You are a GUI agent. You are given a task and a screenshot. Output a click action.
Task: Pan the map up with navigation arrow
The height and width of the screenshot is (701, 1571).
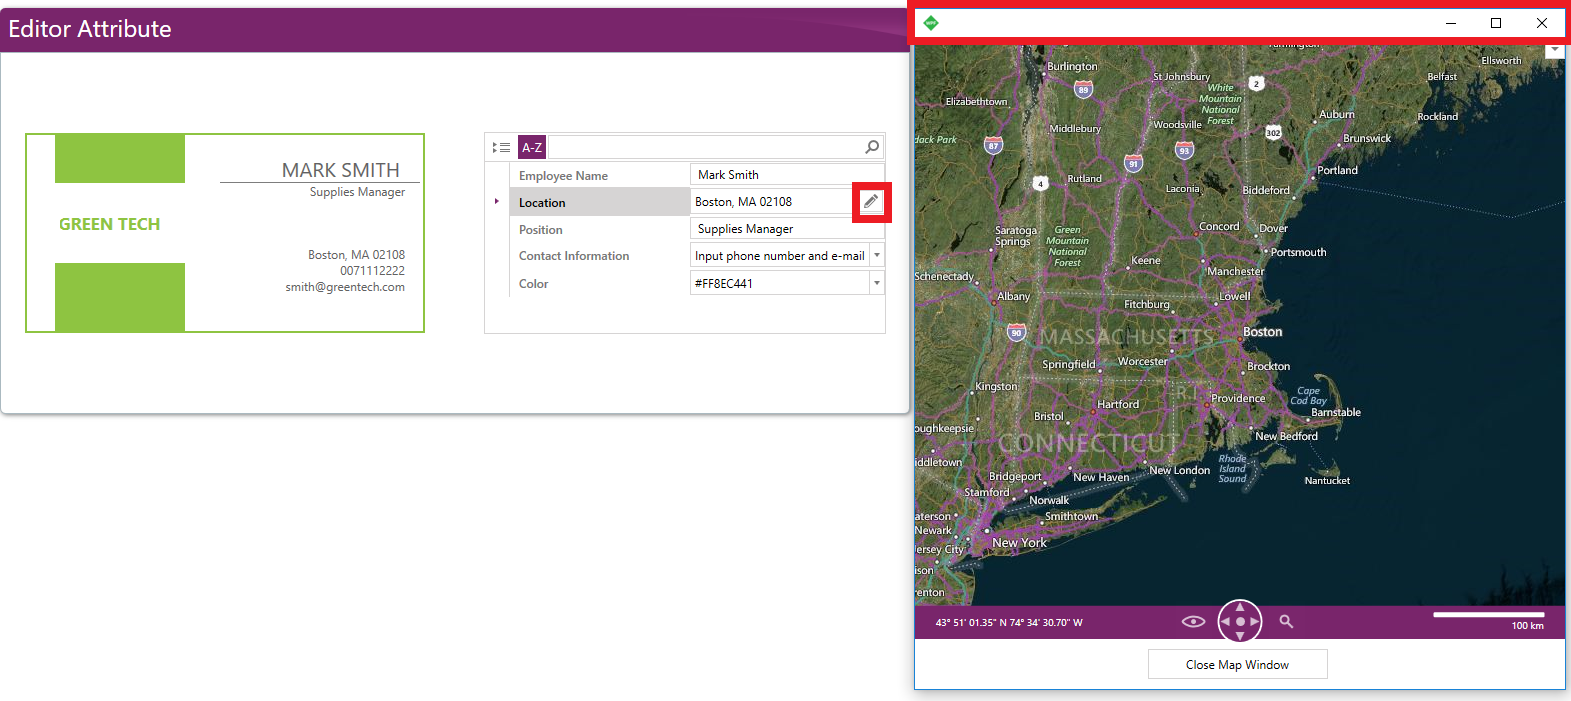[1240, 607]
